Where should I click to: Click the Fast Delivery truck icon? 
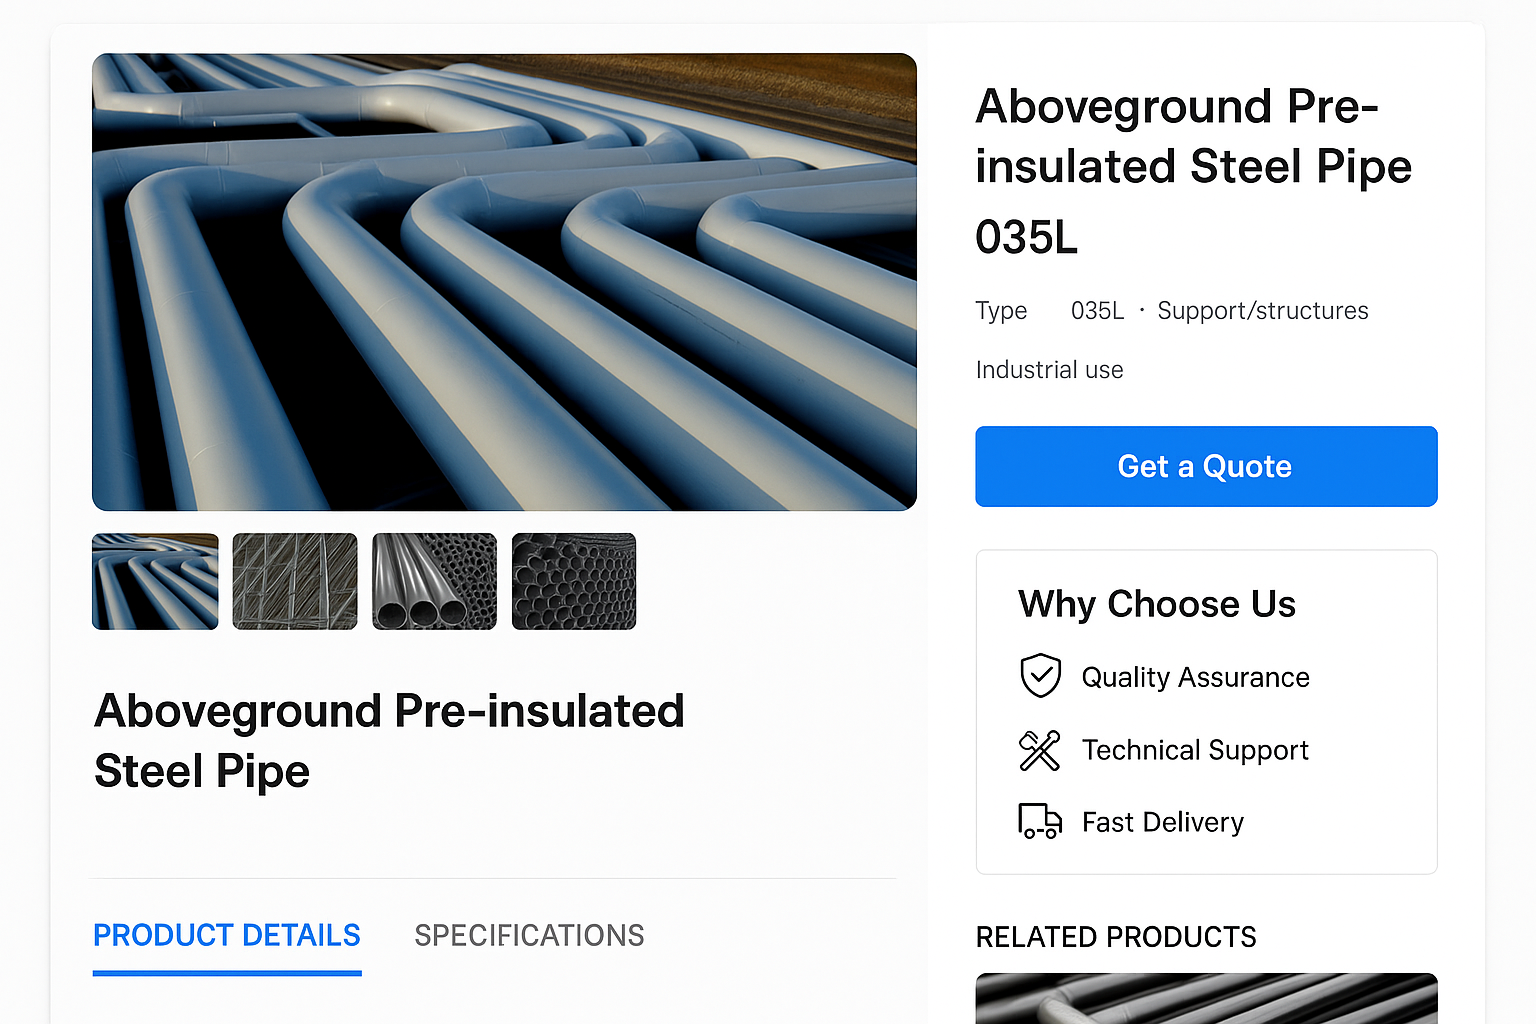point(1040,821)
